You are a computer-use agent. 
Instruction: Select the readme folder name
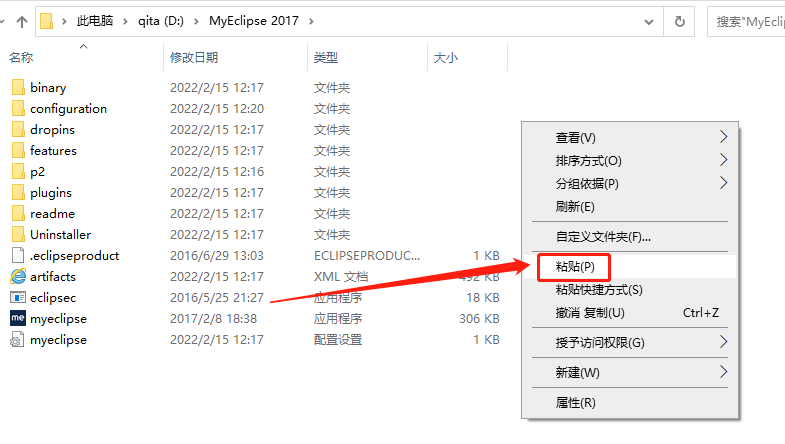click(53, 214)
